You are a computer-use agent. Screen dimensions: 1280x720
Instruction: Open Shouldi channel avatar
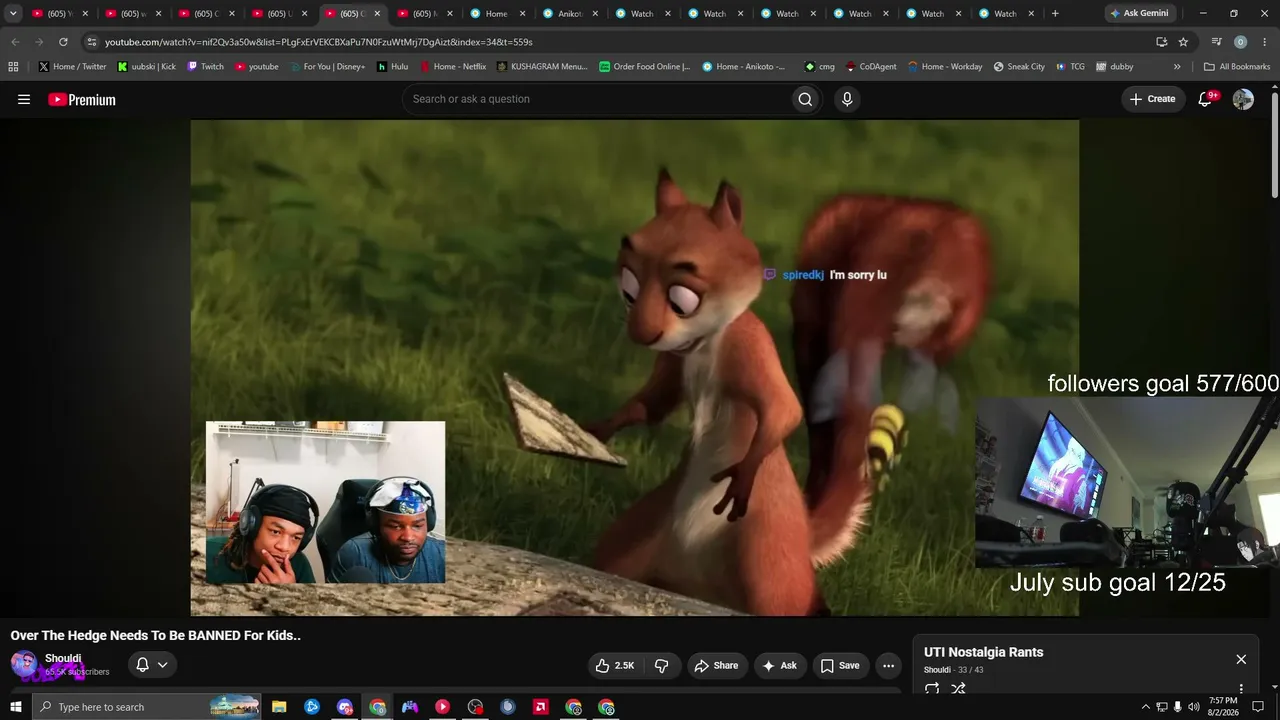click(24, 664)
